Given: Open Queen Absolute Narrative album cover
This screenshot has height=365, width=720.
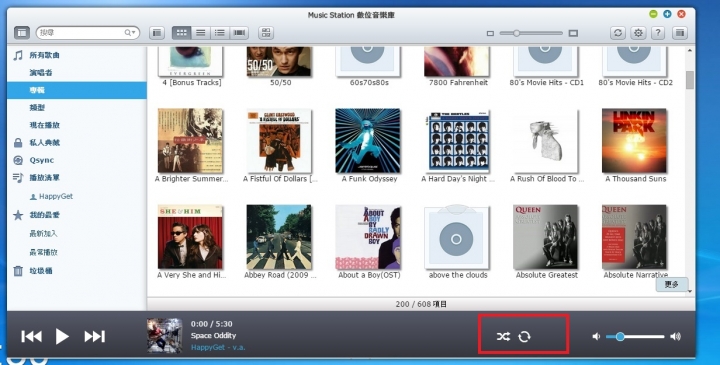Looking at the screenshot, I should coord(634,237).
